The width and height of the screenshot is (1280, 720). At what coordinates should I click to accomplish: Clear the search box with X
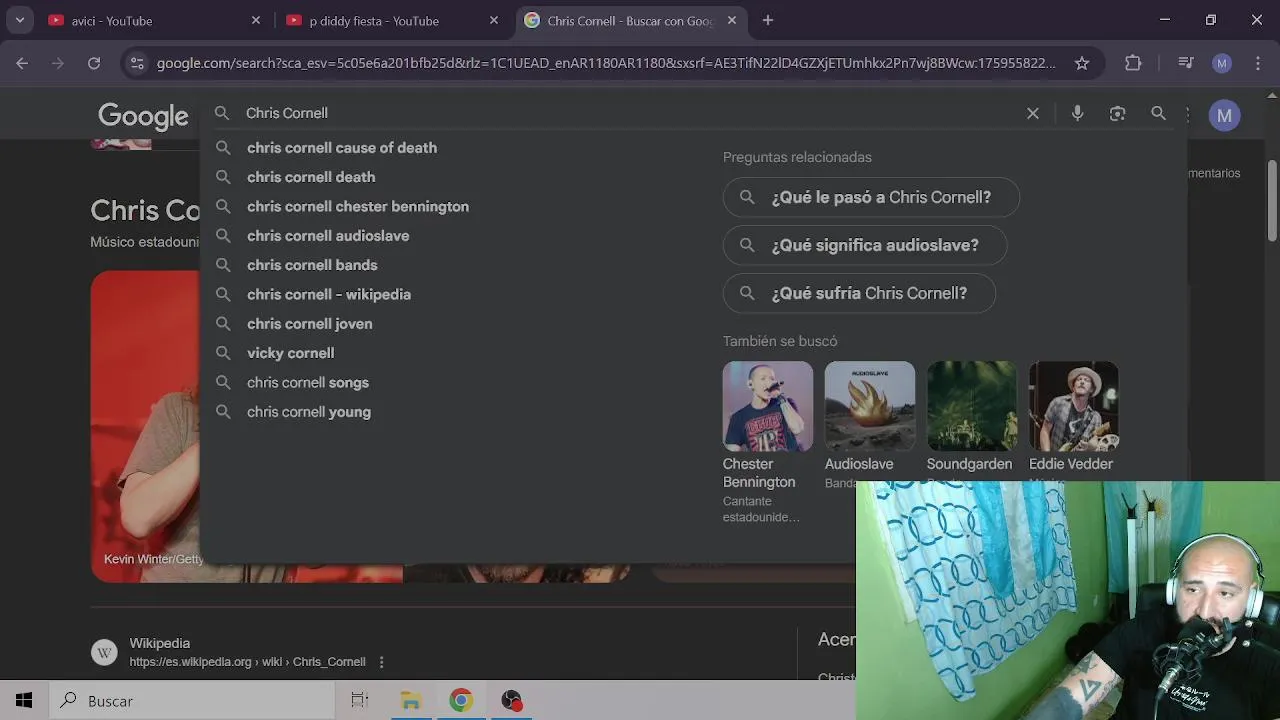(x=1033, y=113)
